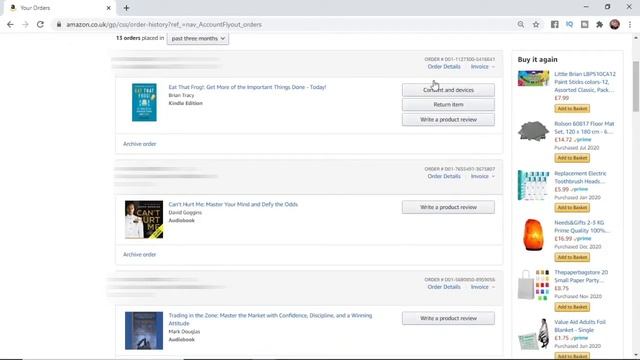Expand Invoice menu for Eat That Frog order

point(482,67)
